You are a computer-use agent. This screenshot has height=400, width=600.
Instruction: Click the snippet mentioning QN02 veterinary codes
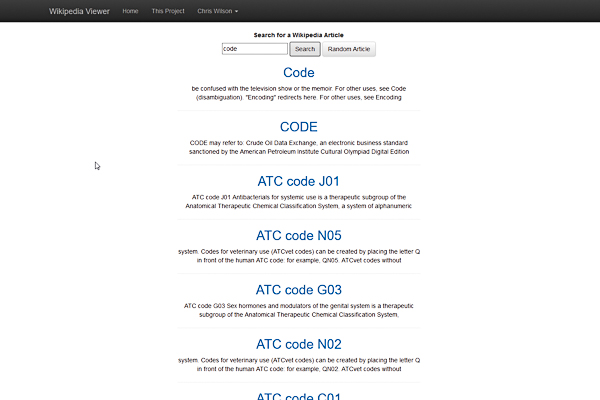(299, 363)
